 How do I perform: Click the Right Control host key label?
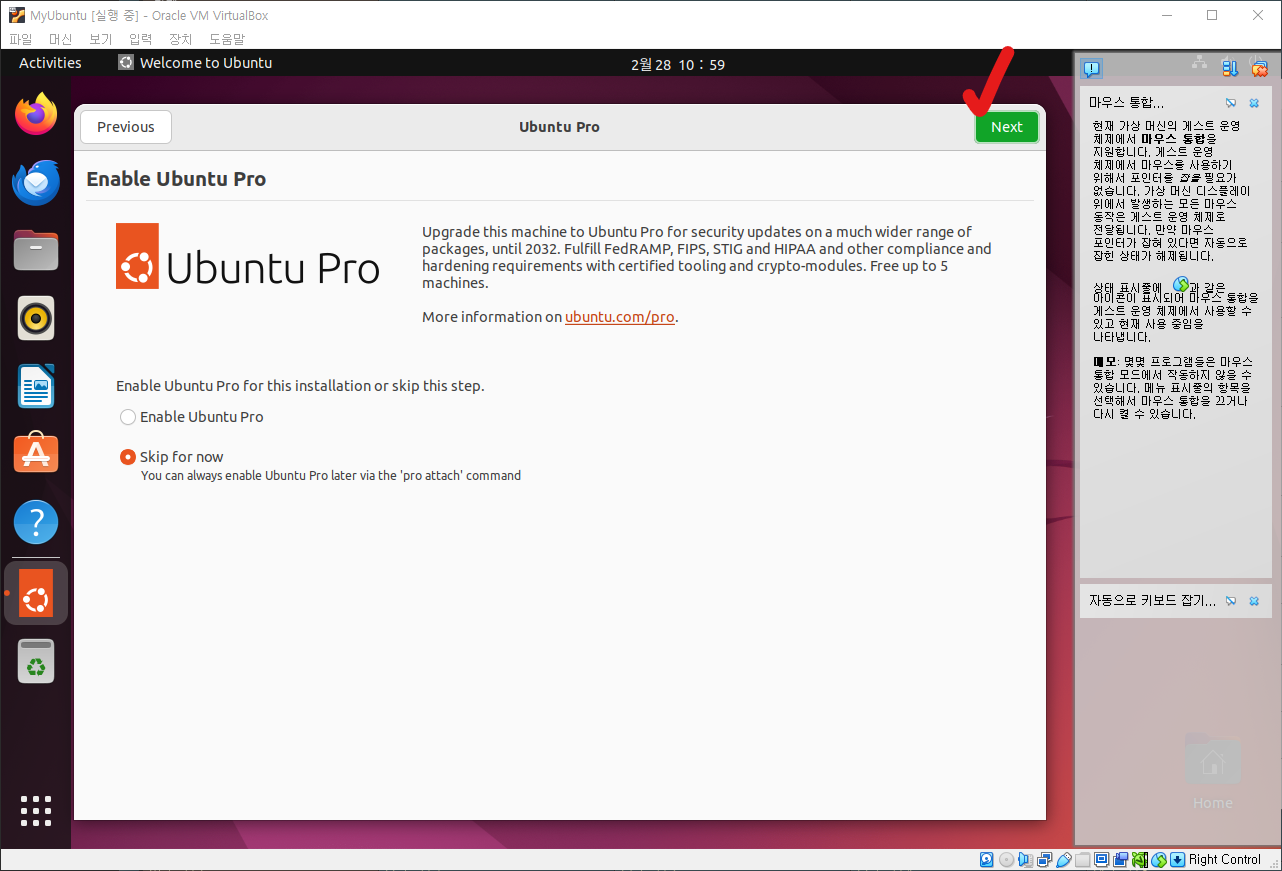[1225, 859]
